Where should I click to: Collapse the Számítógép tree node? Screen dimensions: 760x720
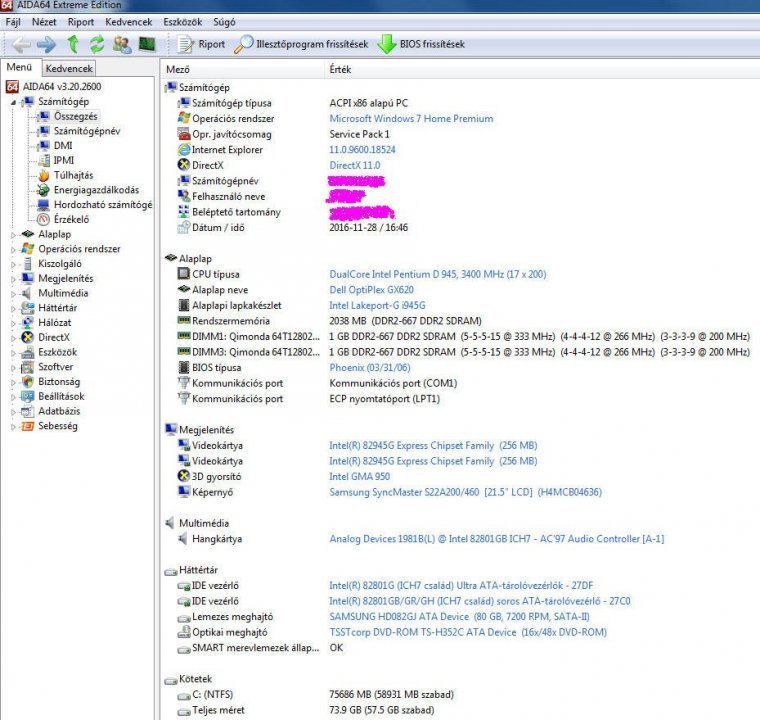pyautogui.click(x=14, y=102)
